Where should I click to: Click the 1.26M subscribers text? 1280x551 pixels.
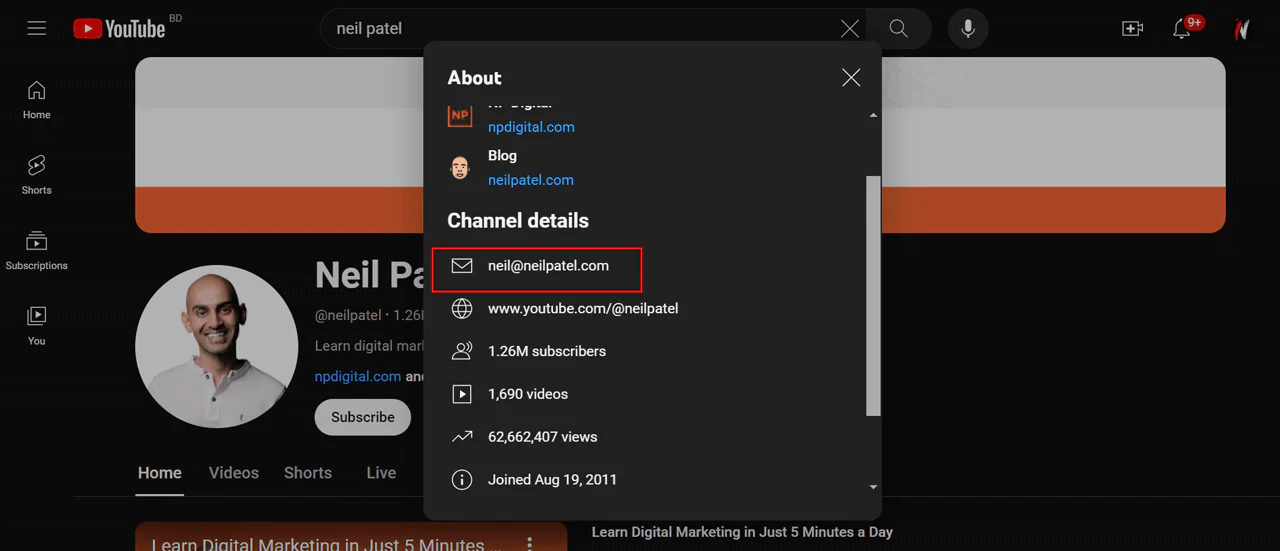click(x=547, y=351)
